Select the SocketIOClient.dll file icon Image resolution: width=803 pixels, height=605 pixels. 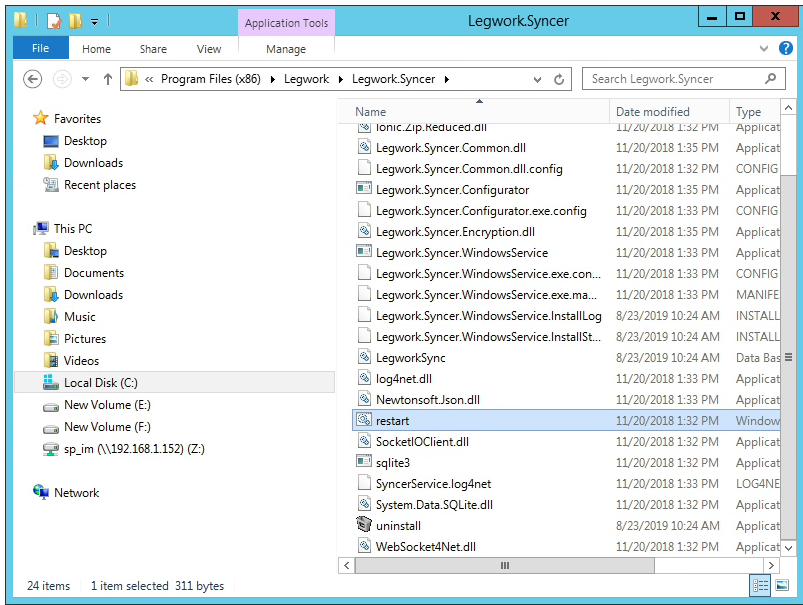coord(364,441)
